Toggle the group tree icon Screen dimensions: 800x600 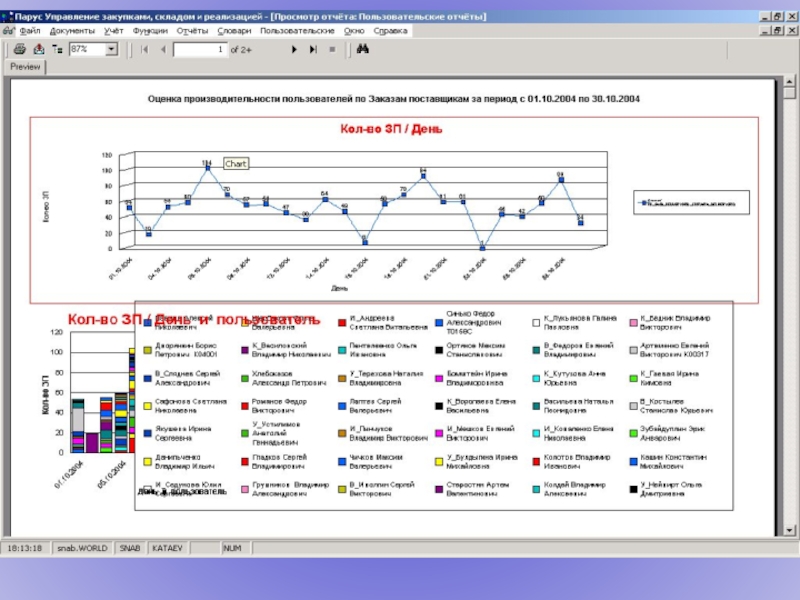pyautogui.click(x=57, y=48)
